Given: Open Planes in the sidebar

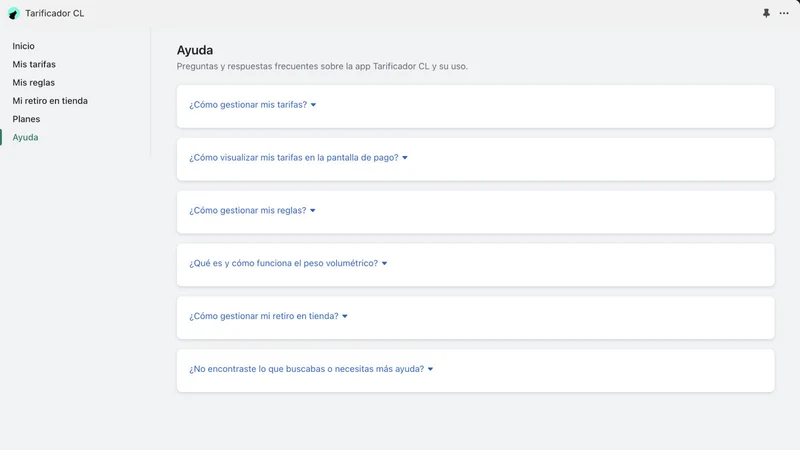Looking at the screenshot, I should [26, 119].
